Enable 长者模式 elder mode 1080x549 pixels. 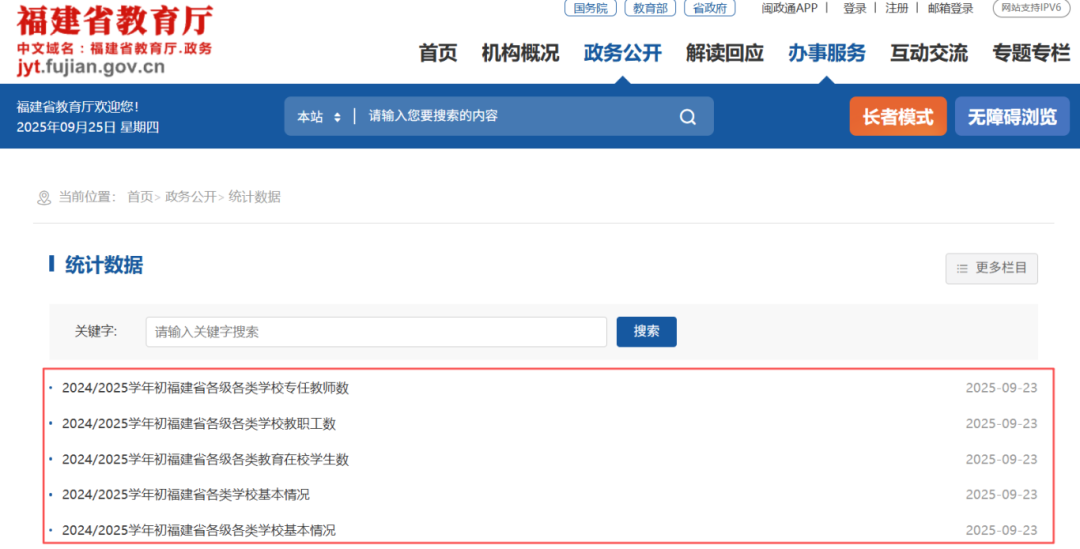(897, 117)
